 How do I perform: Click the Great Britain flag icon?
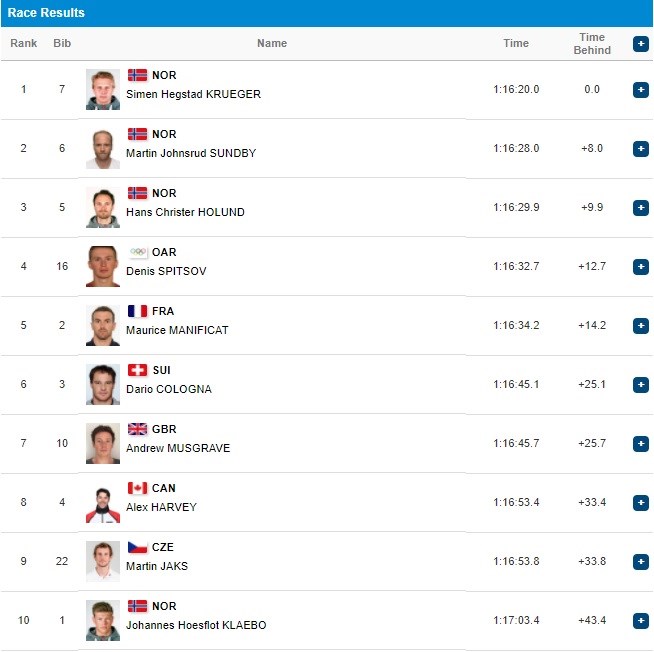[x=137, y=429]
